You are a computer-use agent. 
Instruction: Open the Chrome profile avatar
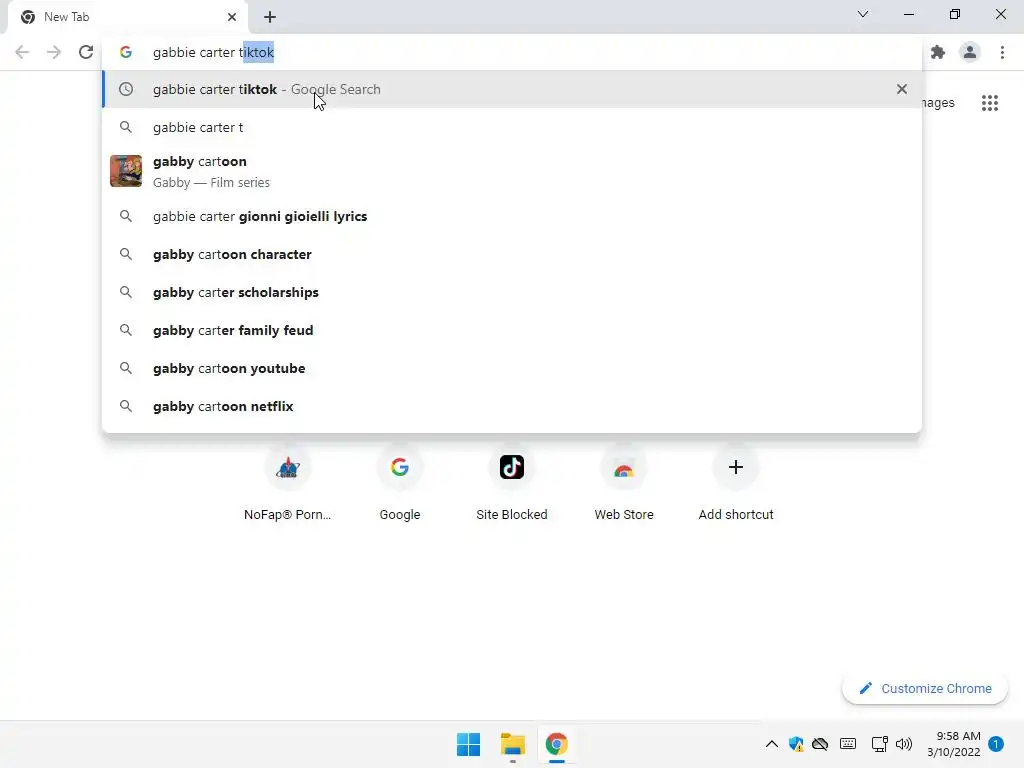click(x=970, y=52)
